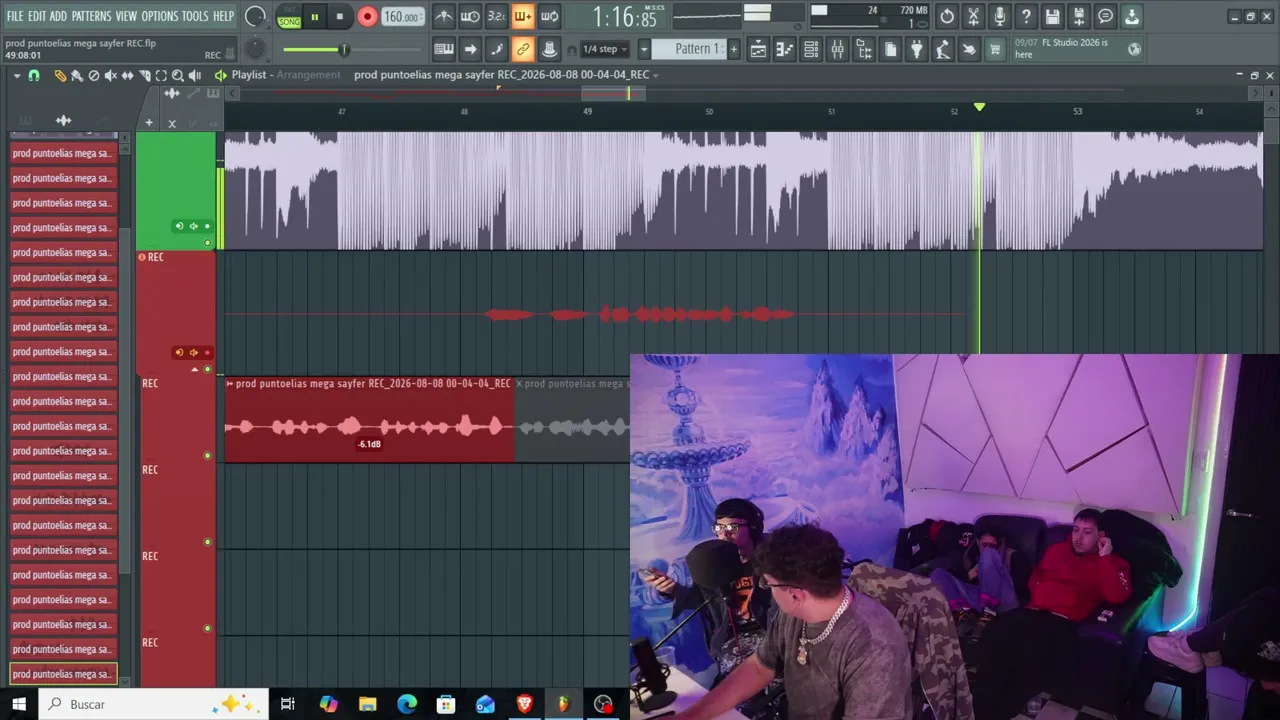Click the 160.000 tempo field
Screen dimensions: 1280x720
[x=402, y=17]
